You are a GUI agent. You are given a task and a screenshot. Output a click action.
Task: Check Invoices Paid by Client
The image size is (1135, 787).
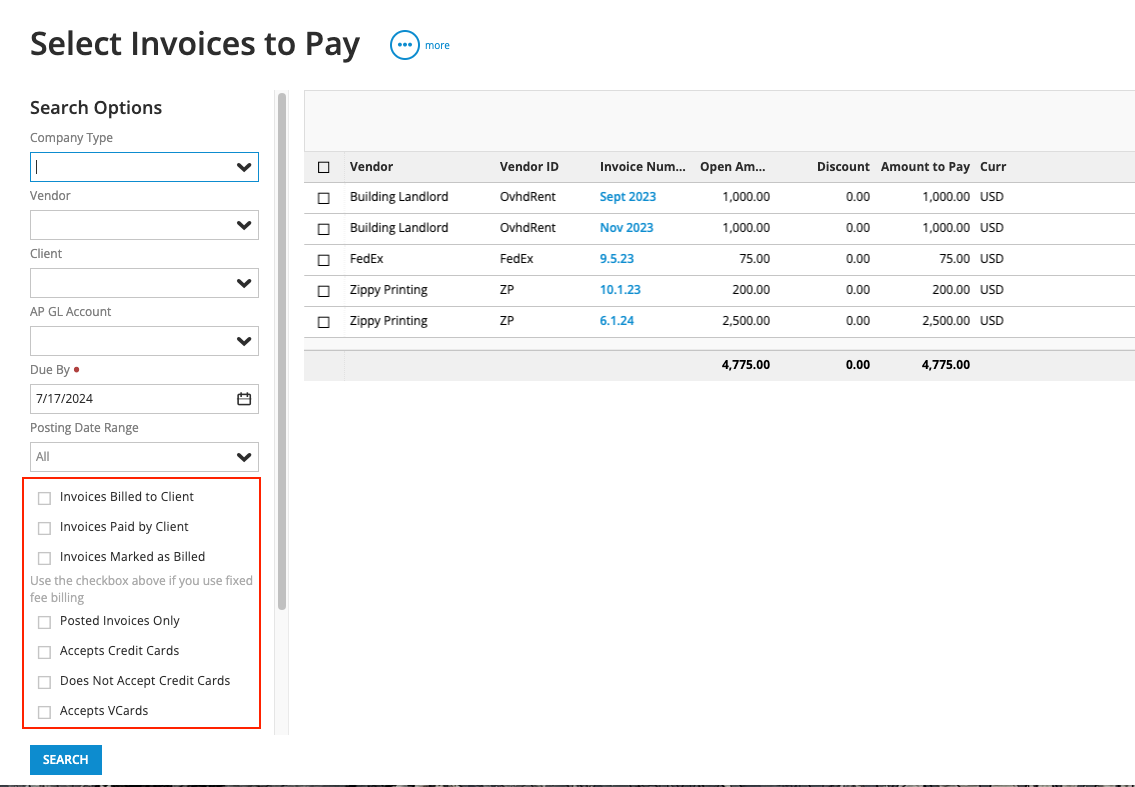coord(44,528)
